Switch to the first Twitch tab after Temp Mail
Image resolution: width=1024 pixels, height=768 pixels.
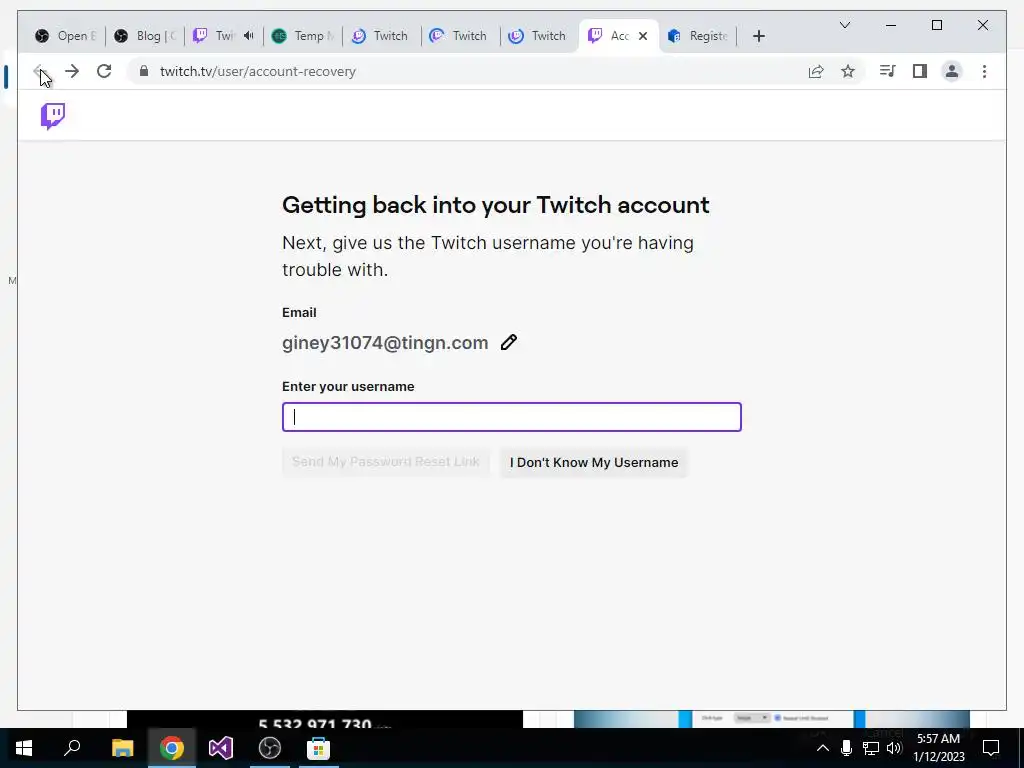pyautogui.click(x=381, y=36)
